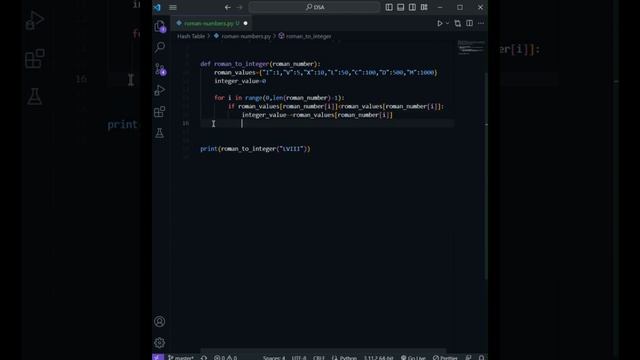Click line number 16 in gutter
Viewport: 640px width, 360px height.
click(x=186, y=123)
